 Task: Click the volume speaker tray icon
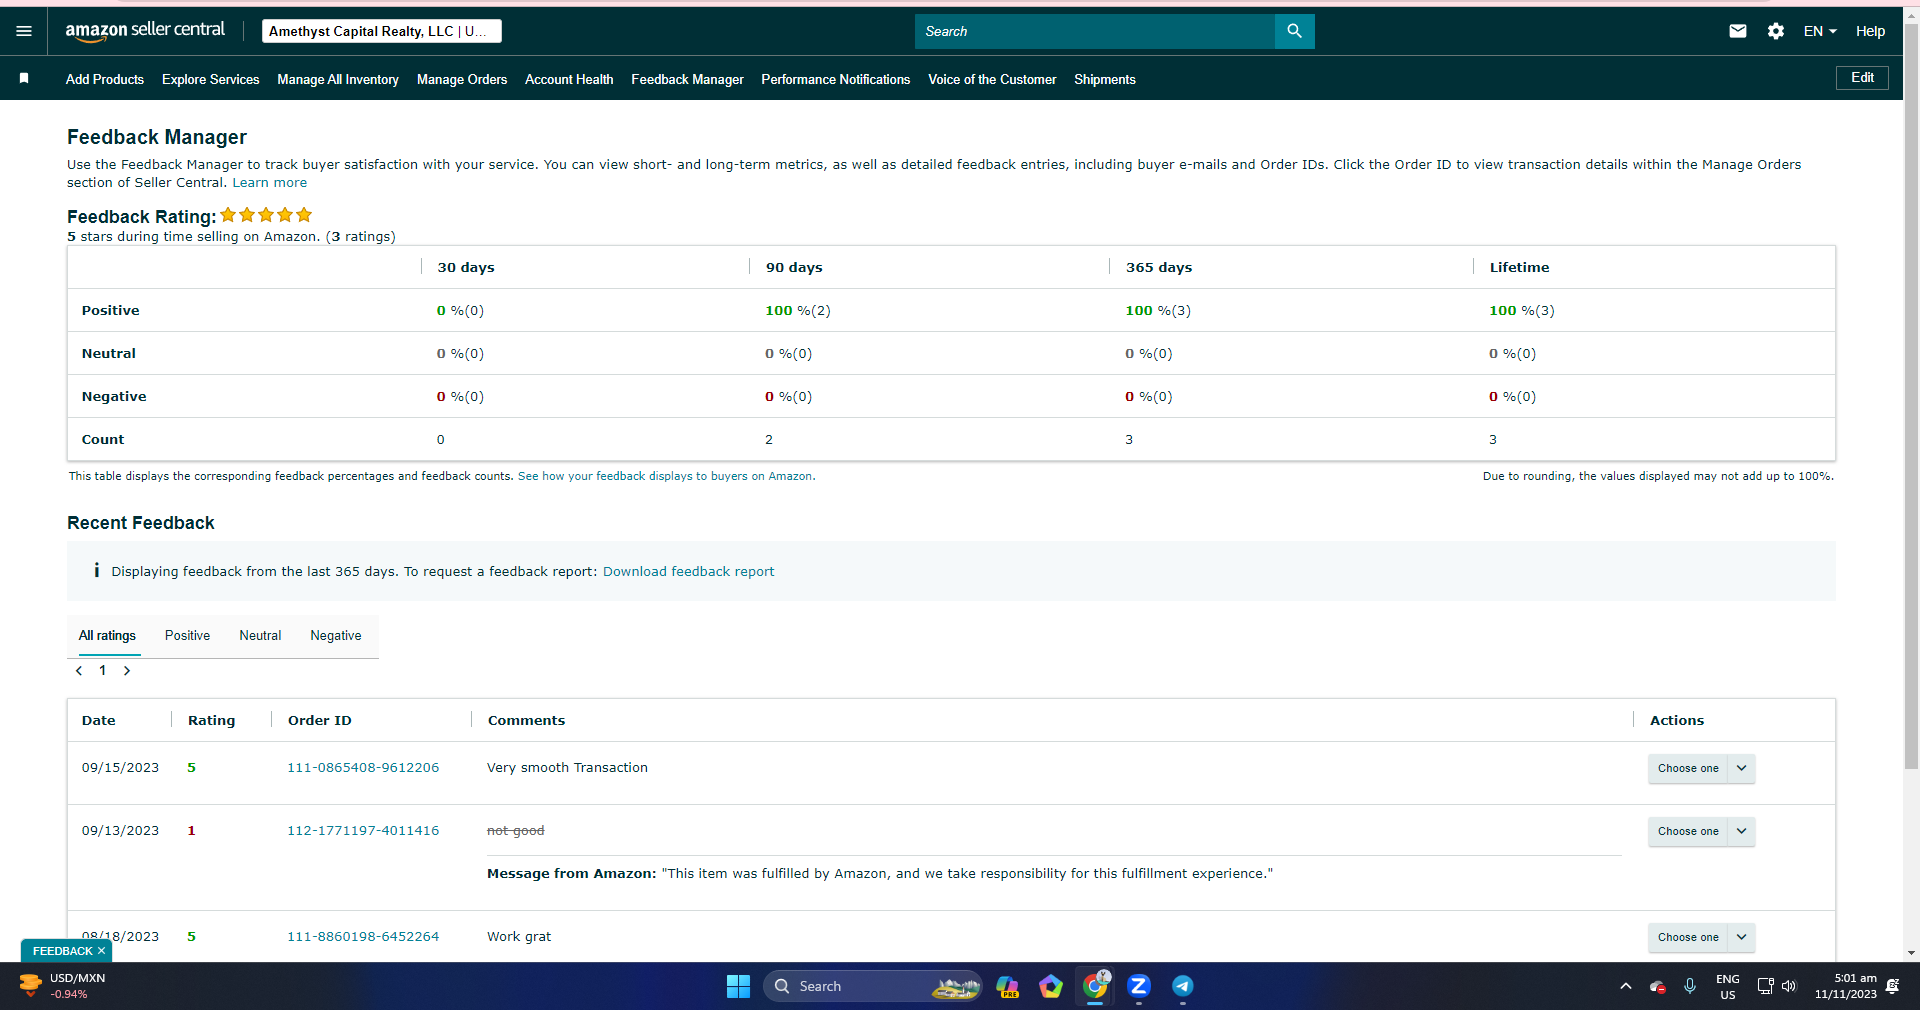pos(1789,986)
